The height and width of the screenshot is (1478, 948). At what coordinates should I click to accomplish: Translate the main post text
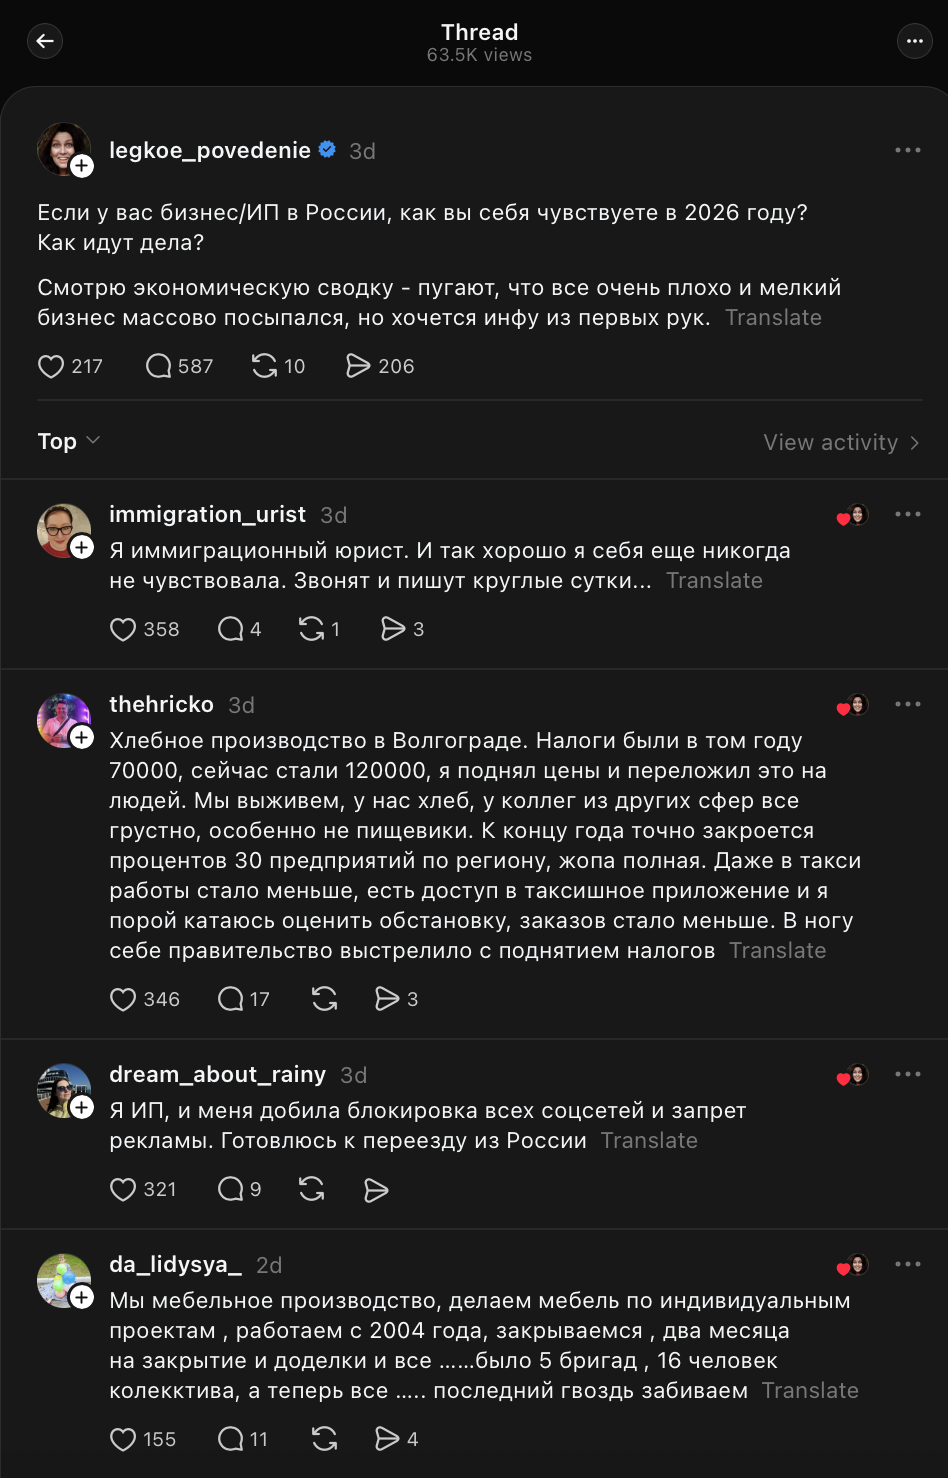click(x=773, y=318)
